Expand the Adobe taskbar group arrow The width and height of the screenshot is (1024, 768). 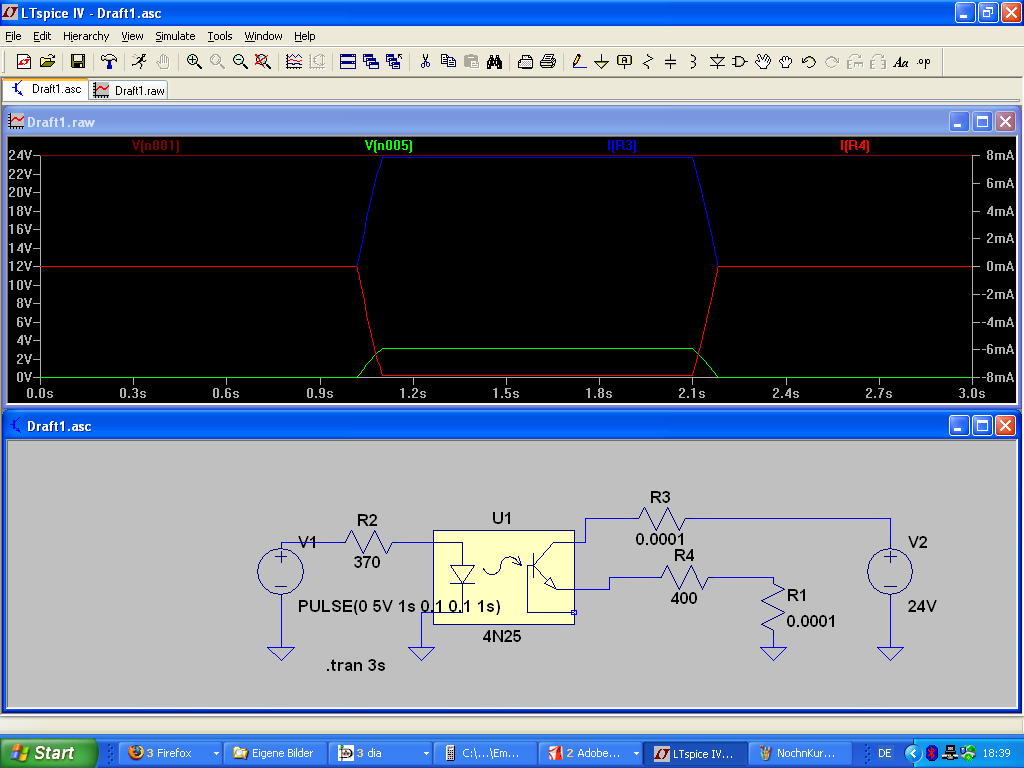[636, 754]
